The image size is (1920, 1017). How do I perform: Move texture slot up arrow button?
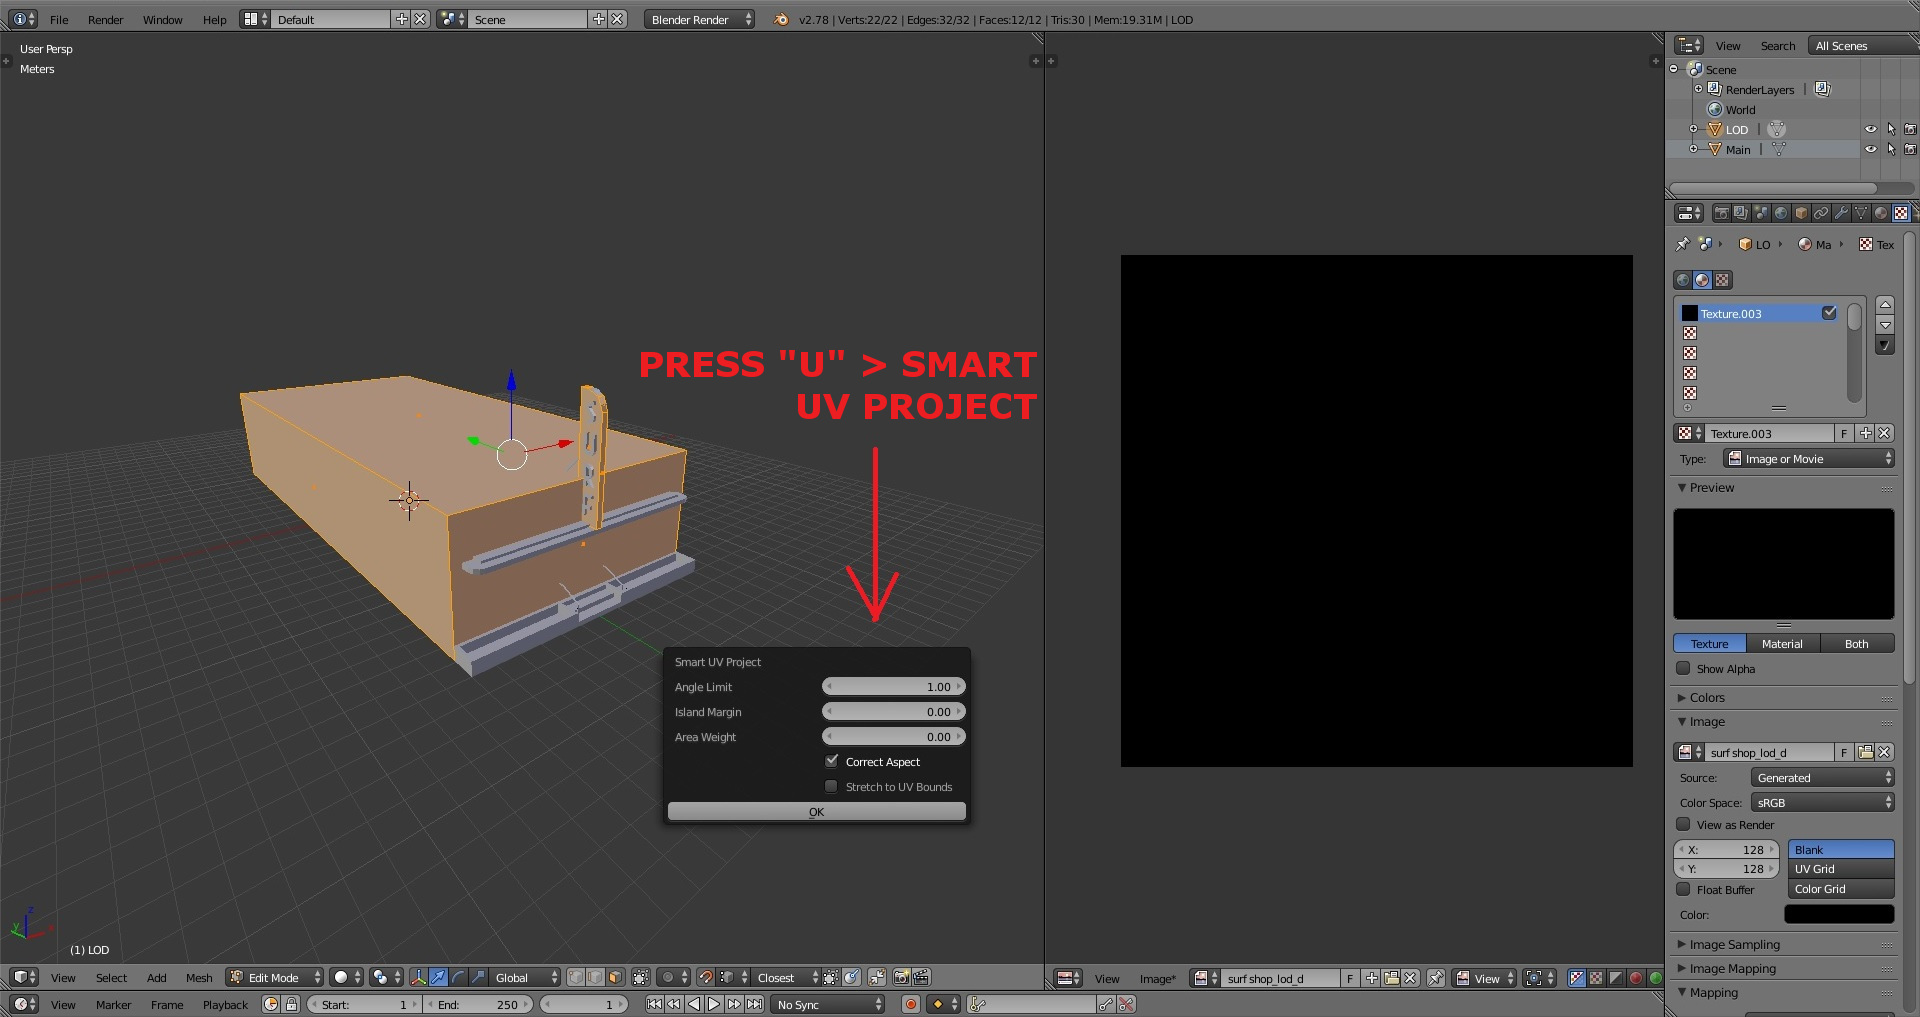coord(1885,304)
